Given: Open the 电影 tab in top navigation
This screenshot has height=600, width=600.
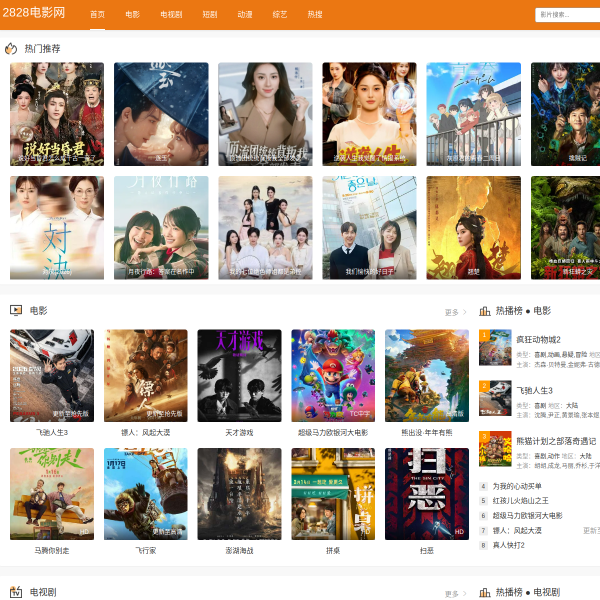Looking at the screenshot, I should [x=132, y=15].
